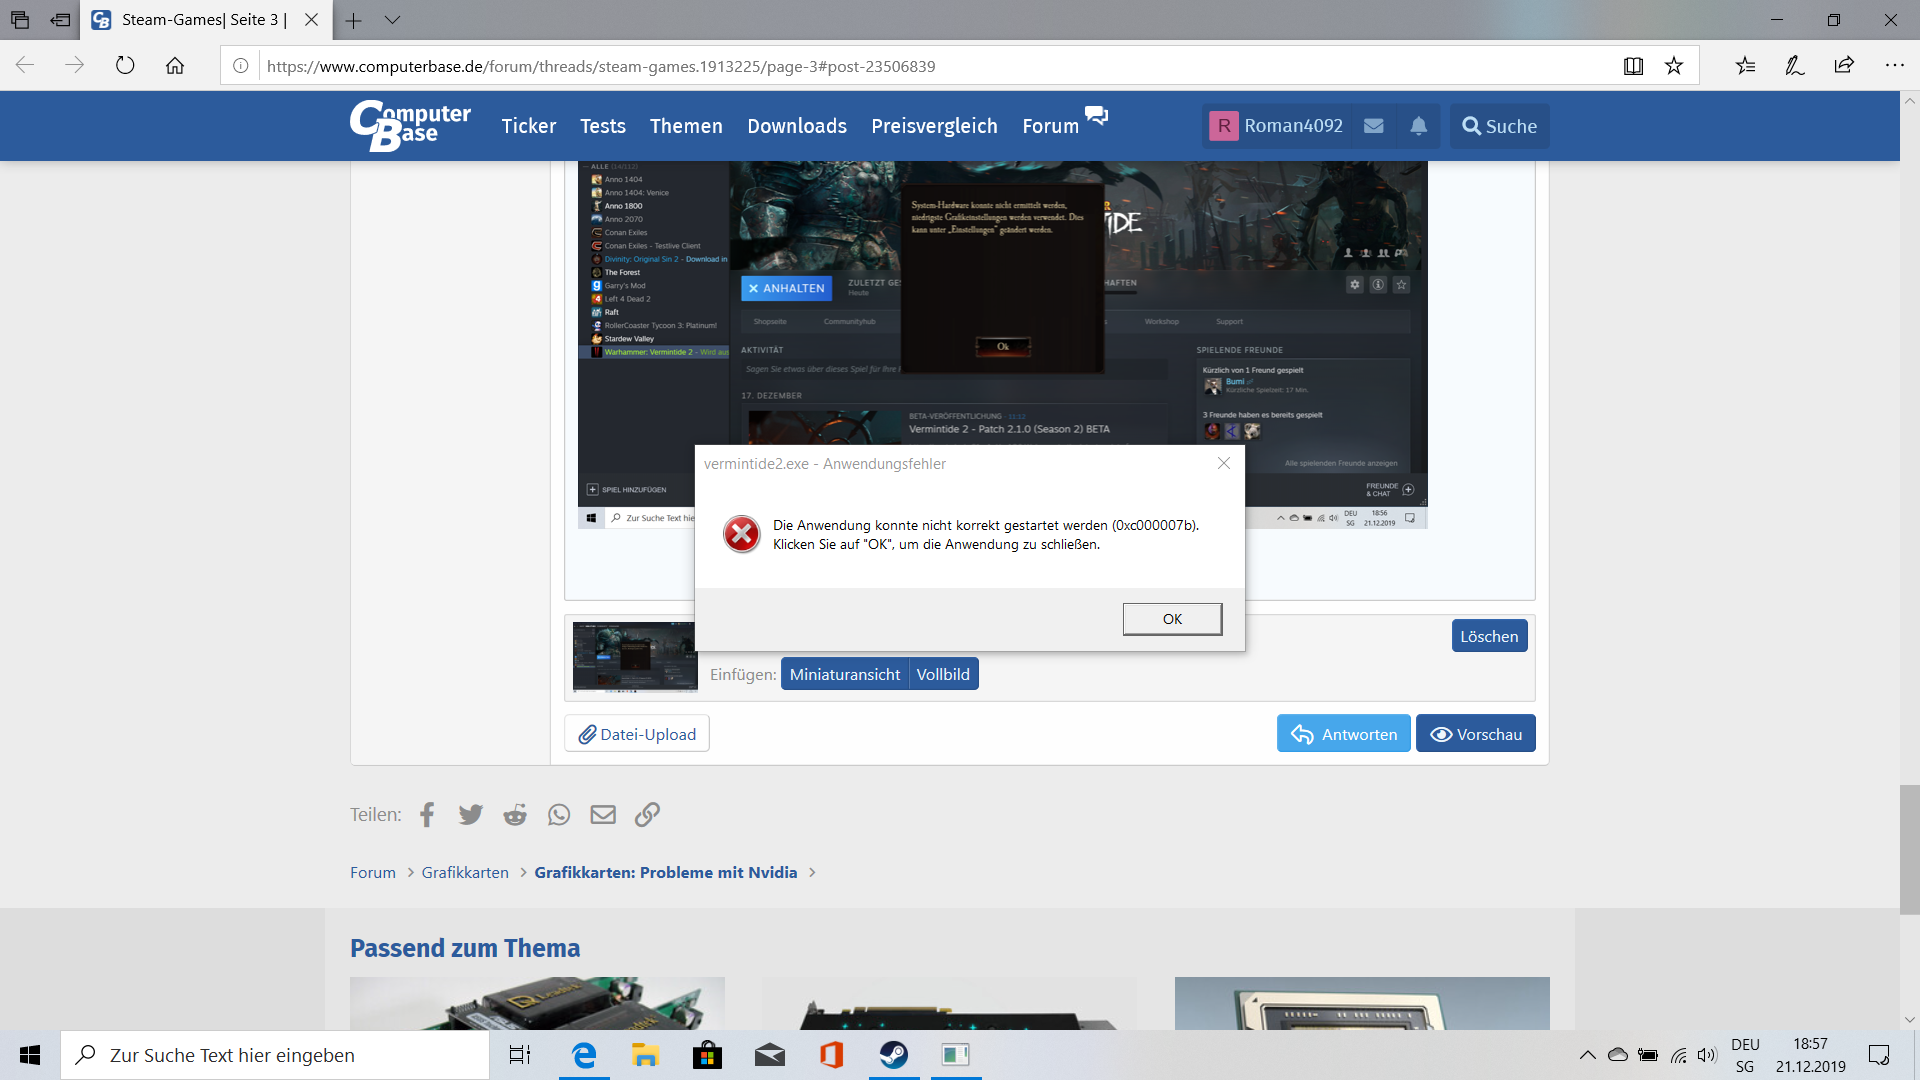The width and height of the screenshot is (1920, 1080).
Task: Share via WhatsApp icon
Action: coord(559,815)
